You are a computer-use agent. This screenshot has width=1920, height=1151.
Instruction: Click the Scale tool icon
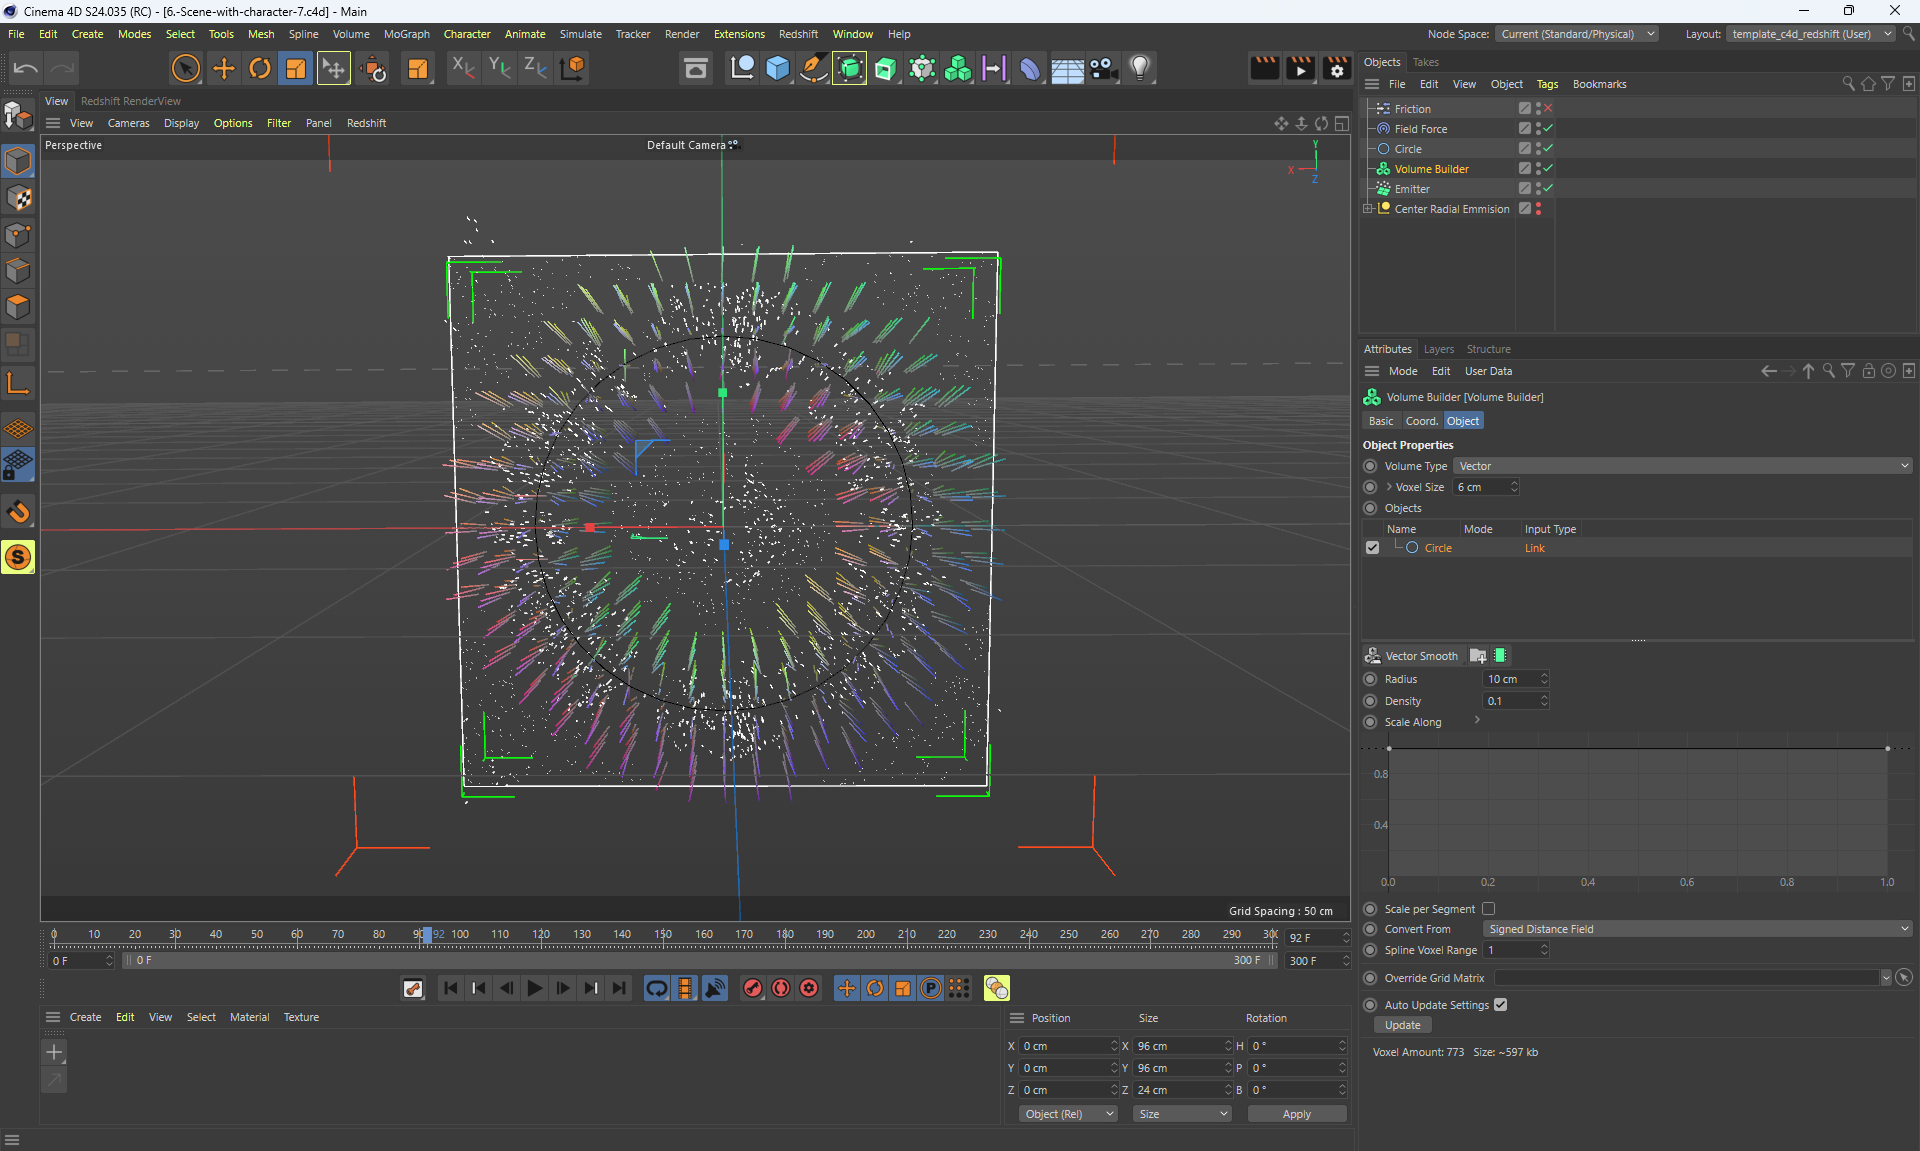pos(296,68)
